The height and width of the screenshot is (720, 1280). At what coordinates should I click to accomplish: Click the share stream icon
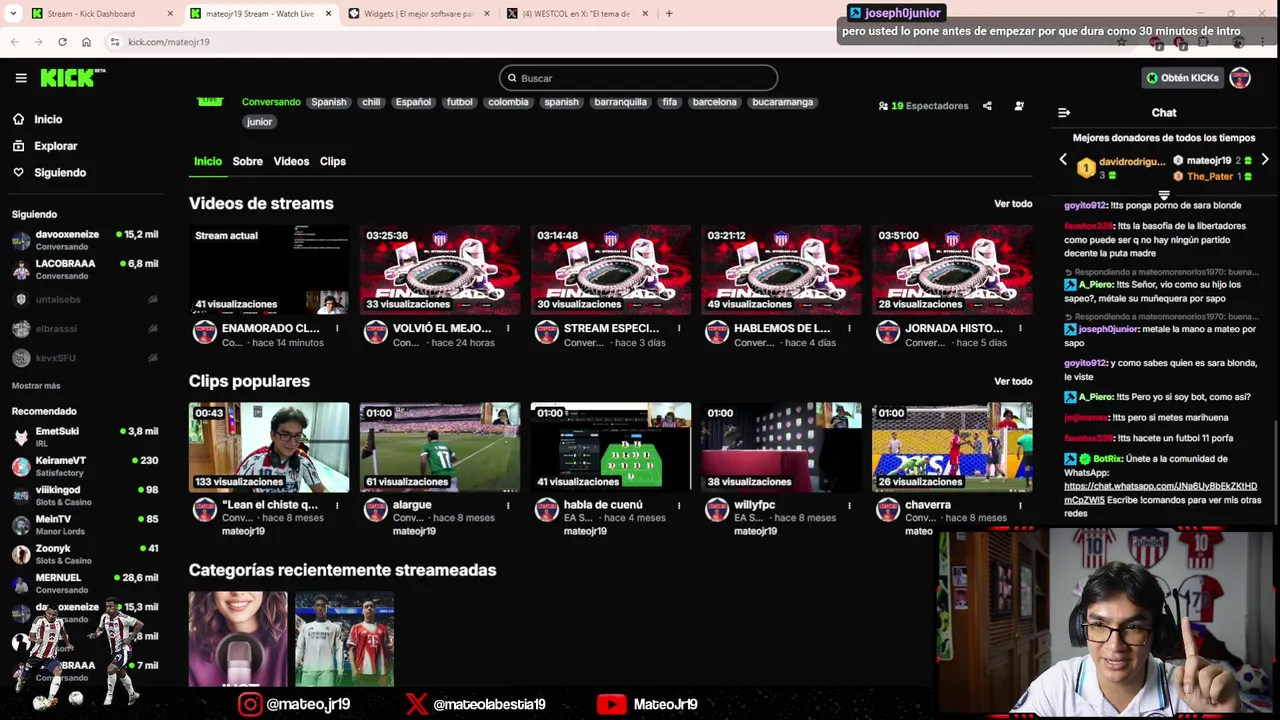tap(987, 106)
